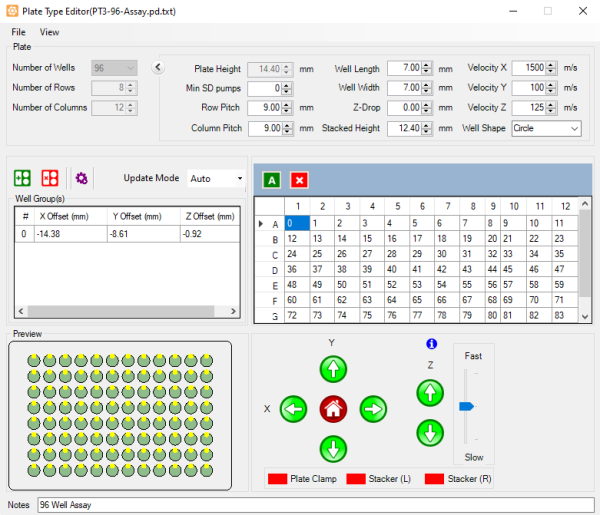Image resolution: width=600 pixels, height=515 pixels.
Task: Click the red X clear selection button
Action: [x=299, y=180]
